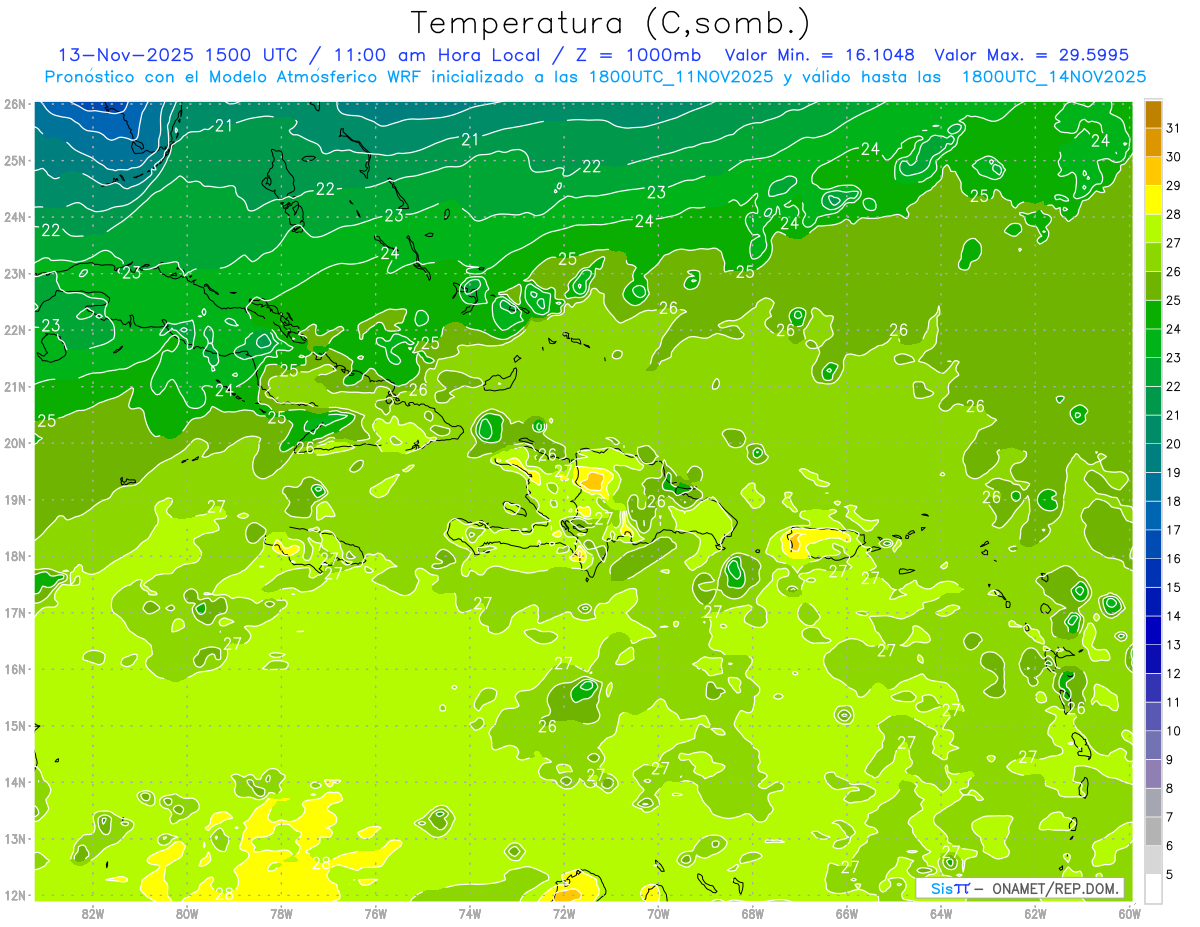Click the '28' value on the color legend

click(1174, 214)
